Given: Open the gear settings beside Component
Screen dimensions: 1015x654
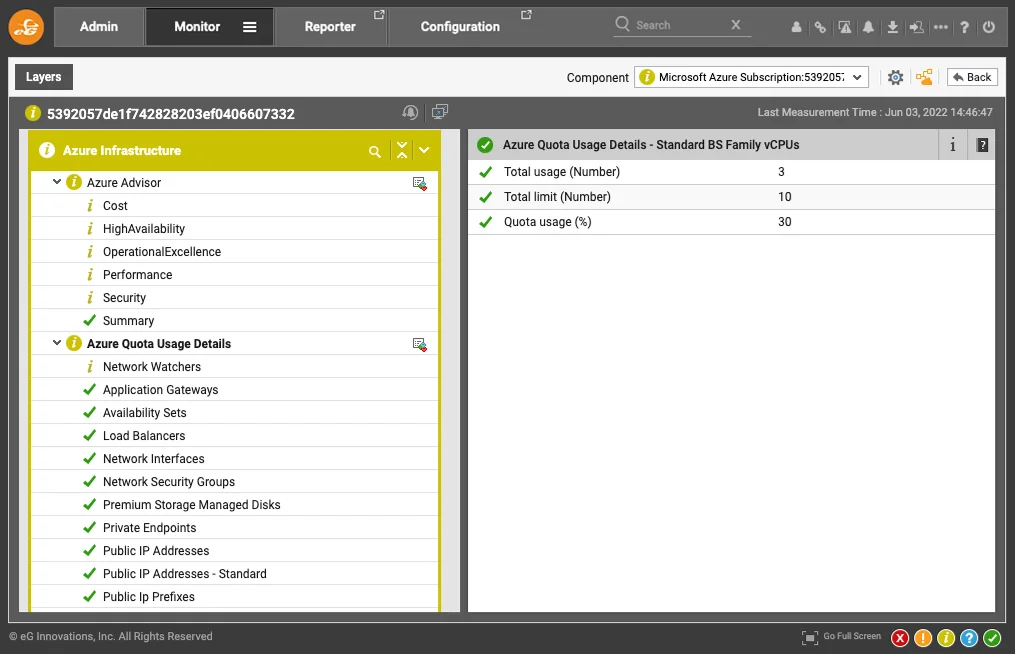Looking at the screenshot, I should point(895,78).
